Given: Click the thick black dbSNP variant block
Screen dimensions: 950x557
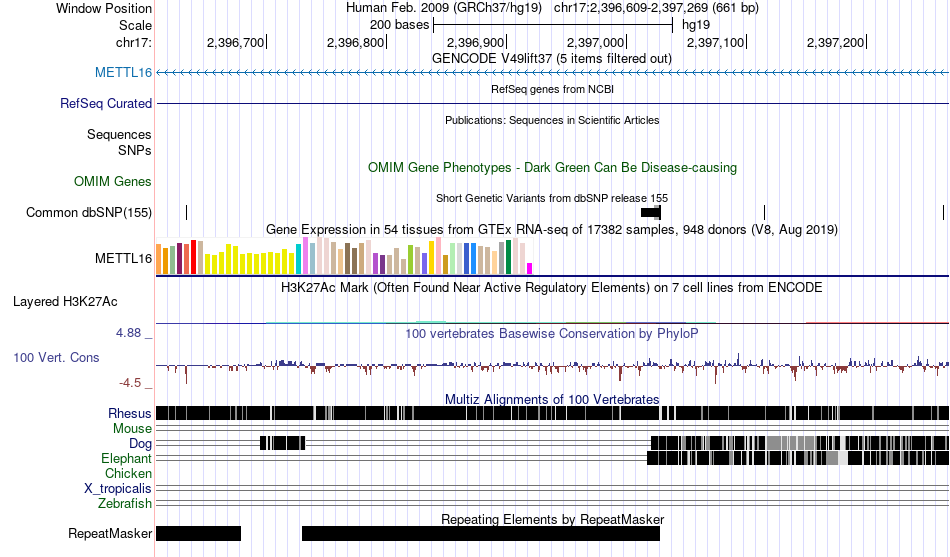Looking at the screenshot, I should click(651, 213).
